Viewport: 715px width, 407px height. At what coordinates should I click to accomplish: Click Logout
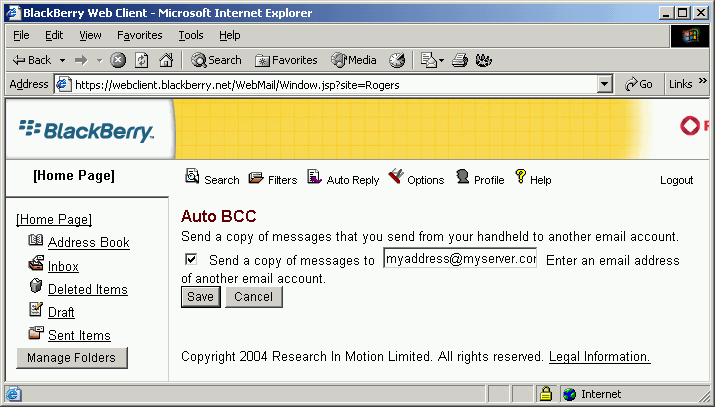(676, 180)
